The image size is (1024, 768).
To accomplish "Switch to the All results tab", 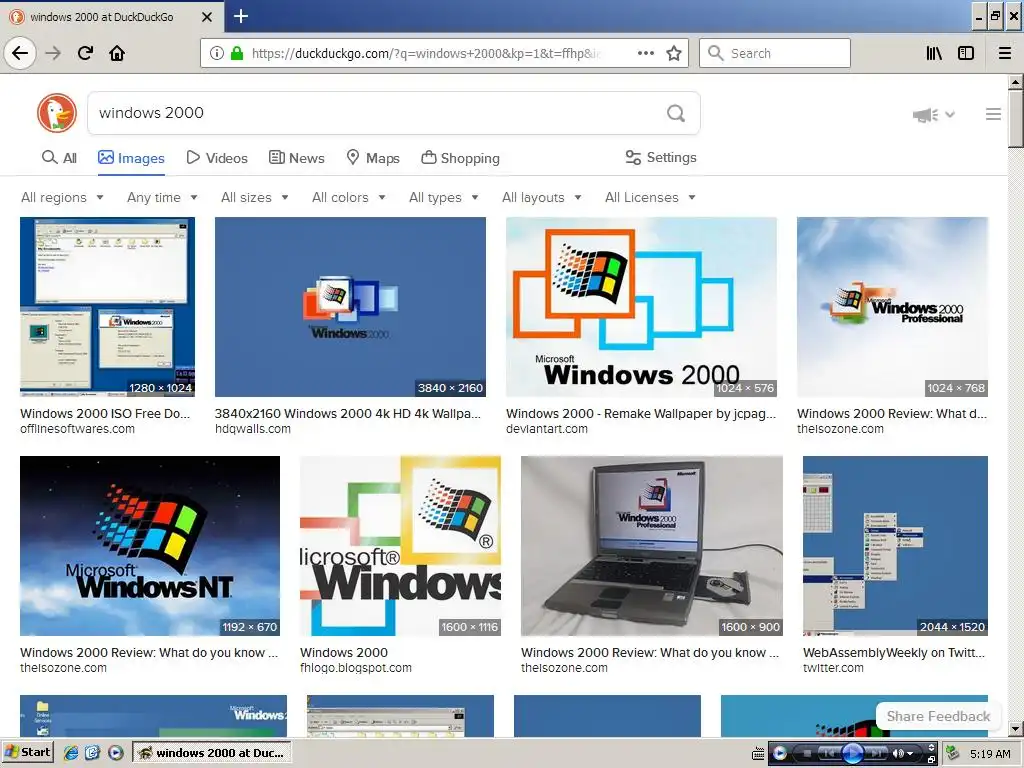I will [59, 158].
